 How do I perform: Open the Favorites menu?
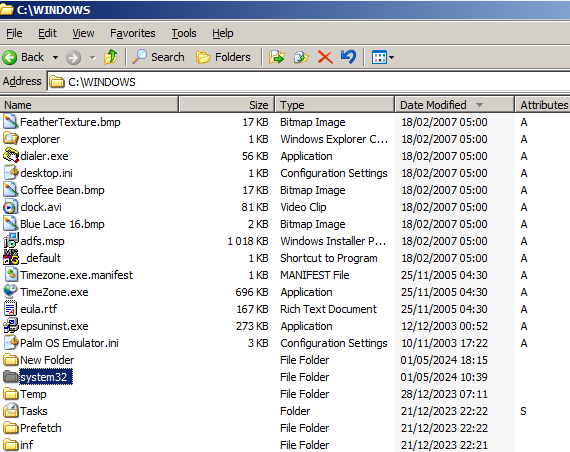pos(133,33)
